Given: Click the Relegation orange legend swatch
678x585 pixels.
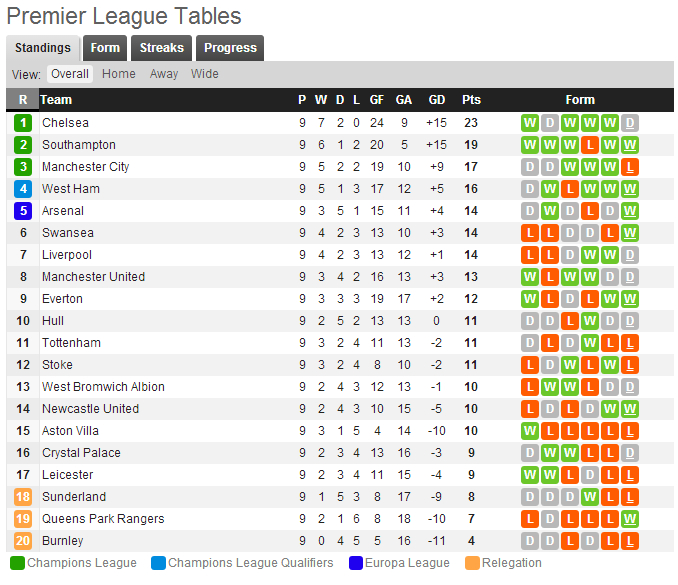Looking at the screenshot, I should pyautogui.click(x=472, y=563).
